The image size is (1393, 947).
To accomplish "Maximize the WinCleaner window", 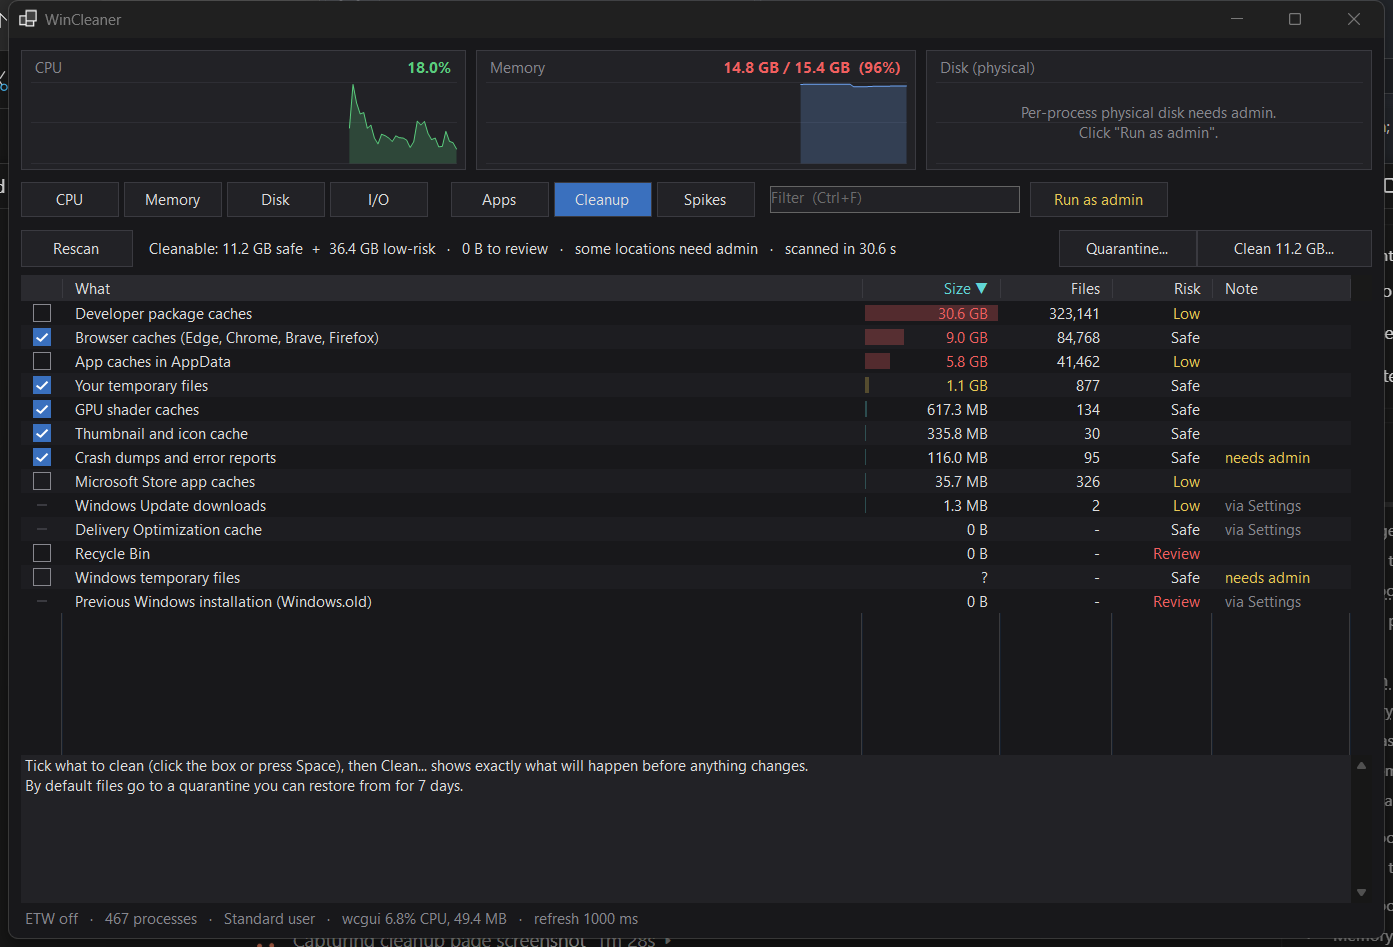I will point(1295,19).
